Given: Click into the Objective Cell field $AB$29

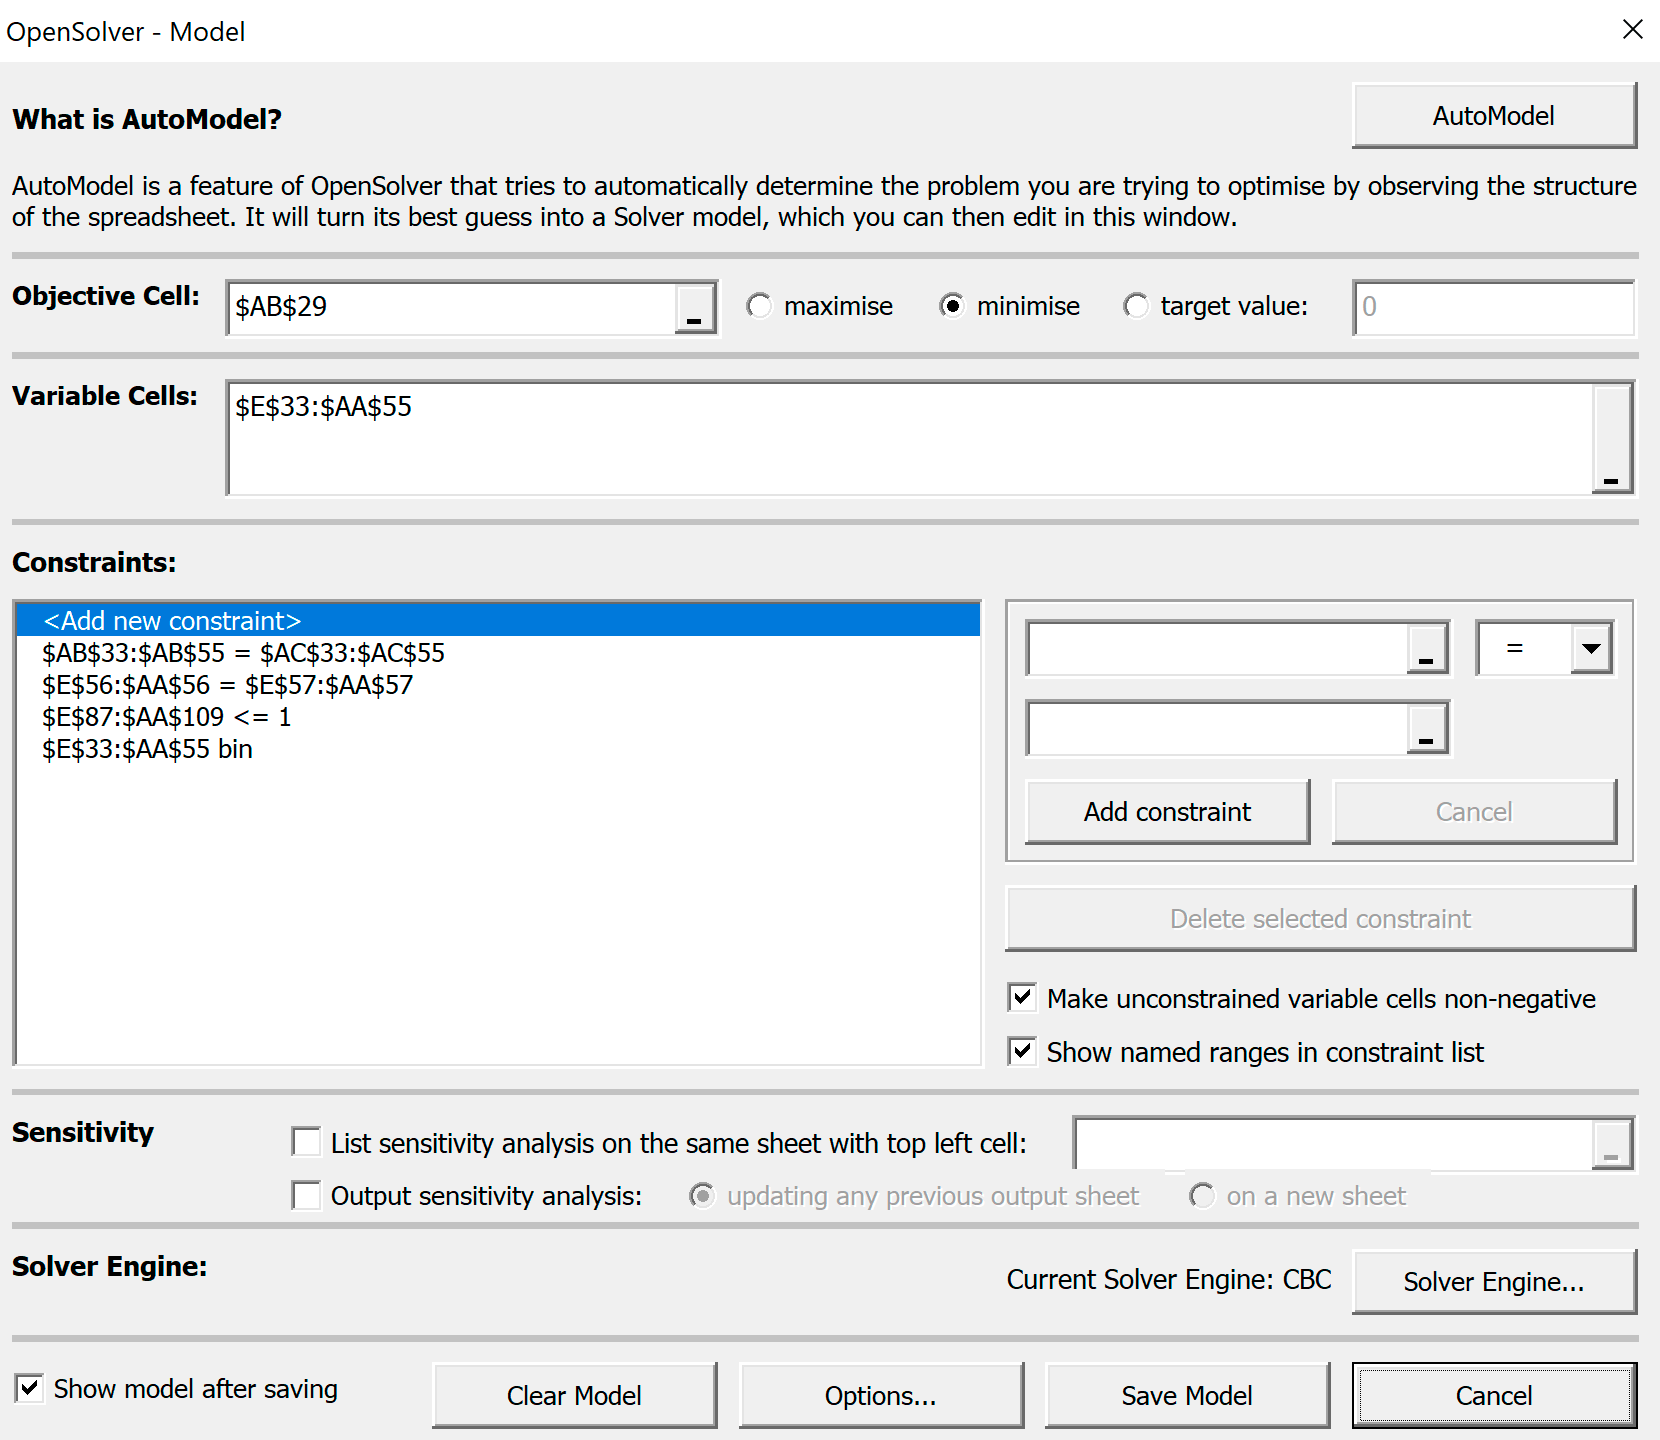Looking at the screenshot, I should [452, 308].
